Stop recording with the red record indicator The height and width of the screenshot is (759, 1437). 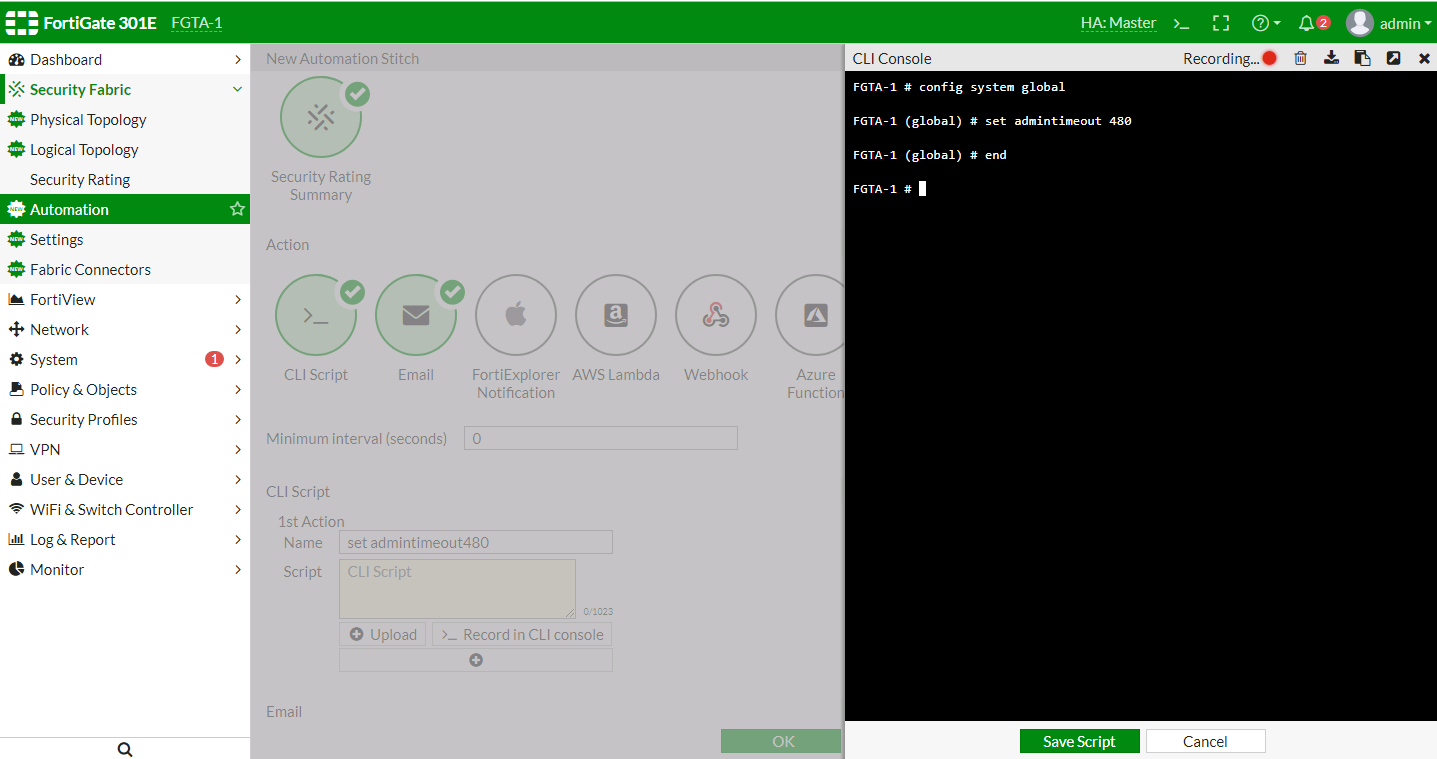tap(1269, 58)
